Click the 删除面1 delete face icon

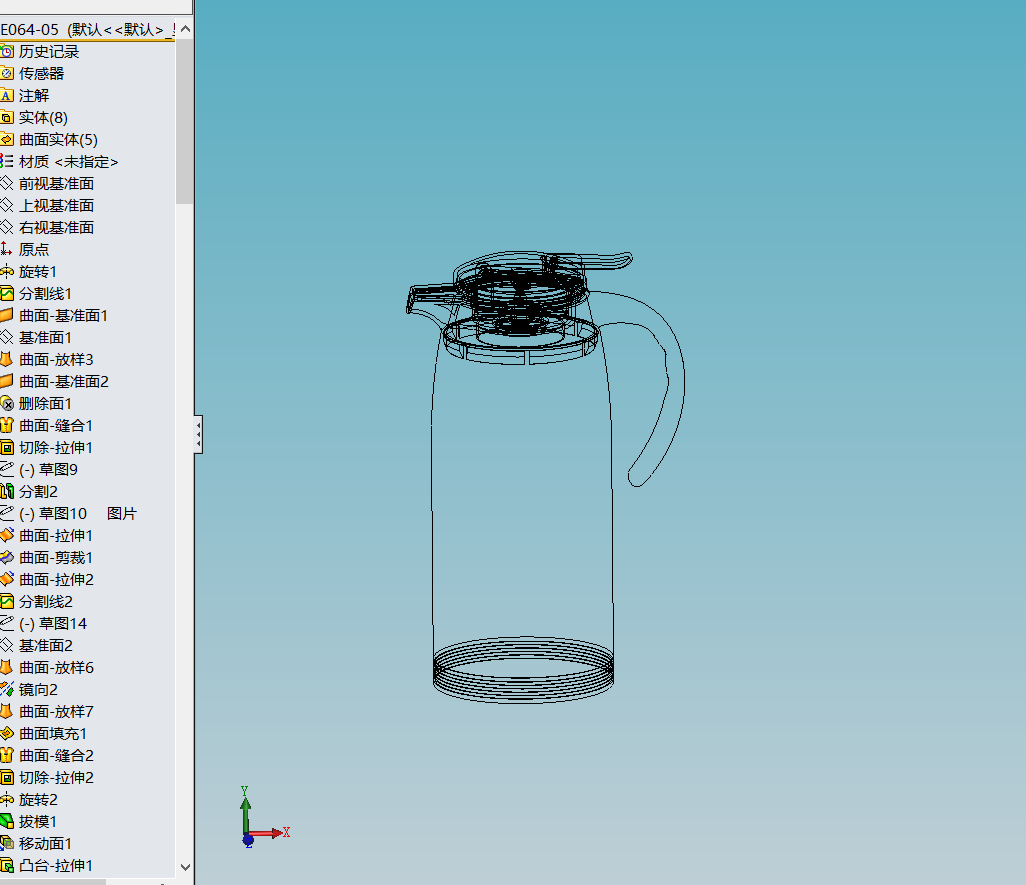(7, 404)
